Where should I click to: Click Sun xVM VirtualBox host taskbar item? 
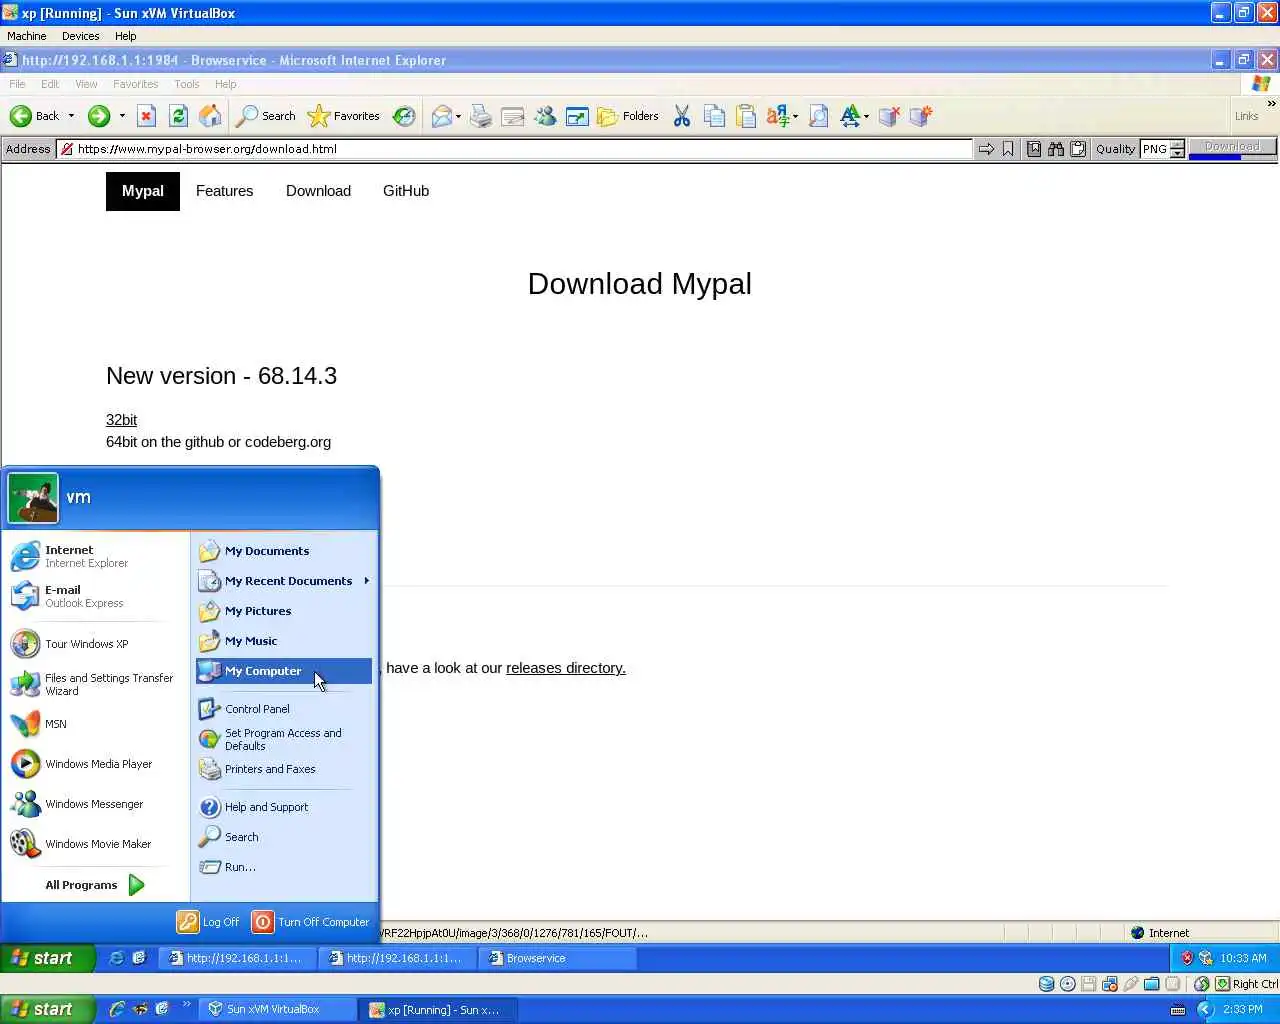[278, 1010]
